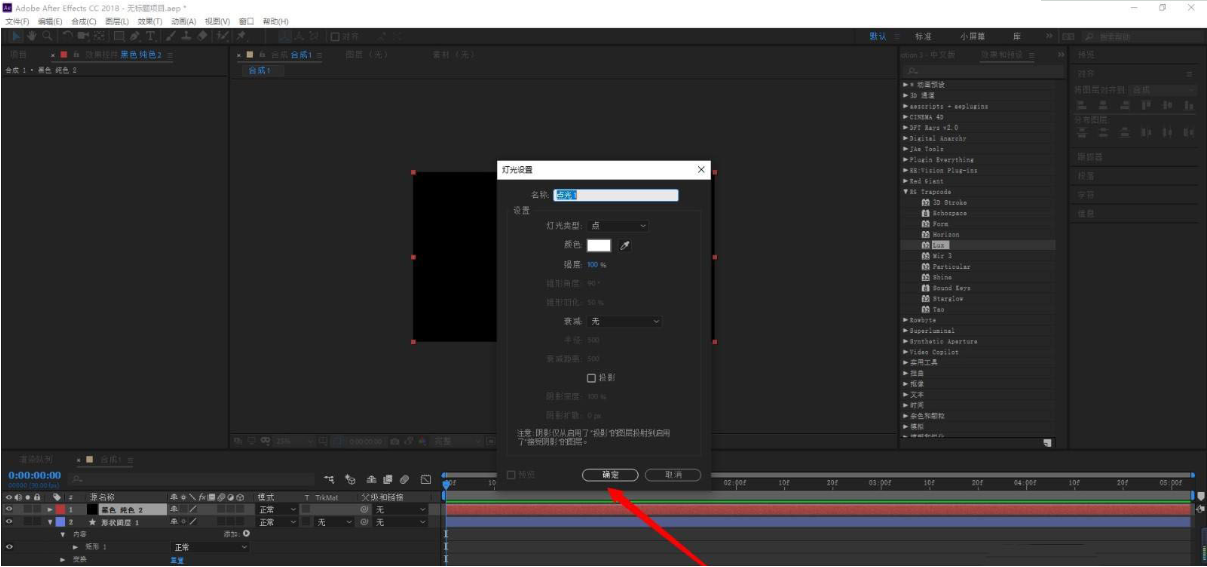Select the Pen tool
This screenshot has width=1207, height=567.
[x=134, y=36]
